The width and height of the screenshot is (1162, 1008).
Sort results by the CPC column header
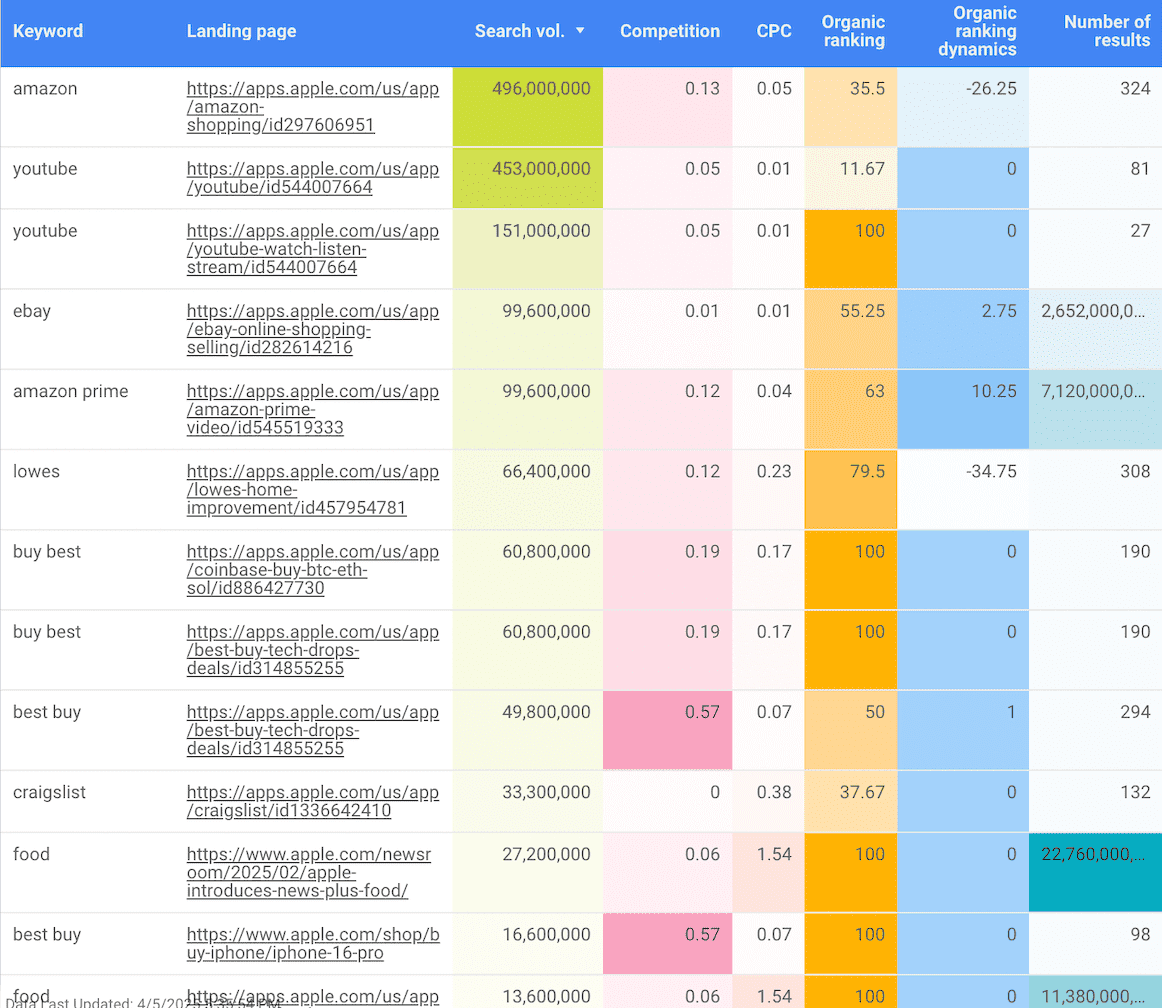point(774,31)
